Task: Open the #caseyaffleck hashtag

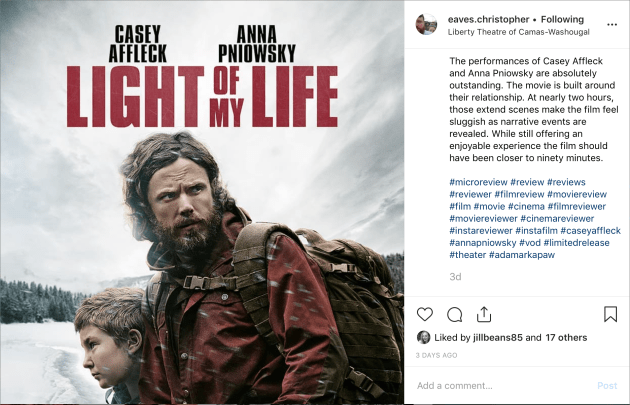Action: click(590, 231)
